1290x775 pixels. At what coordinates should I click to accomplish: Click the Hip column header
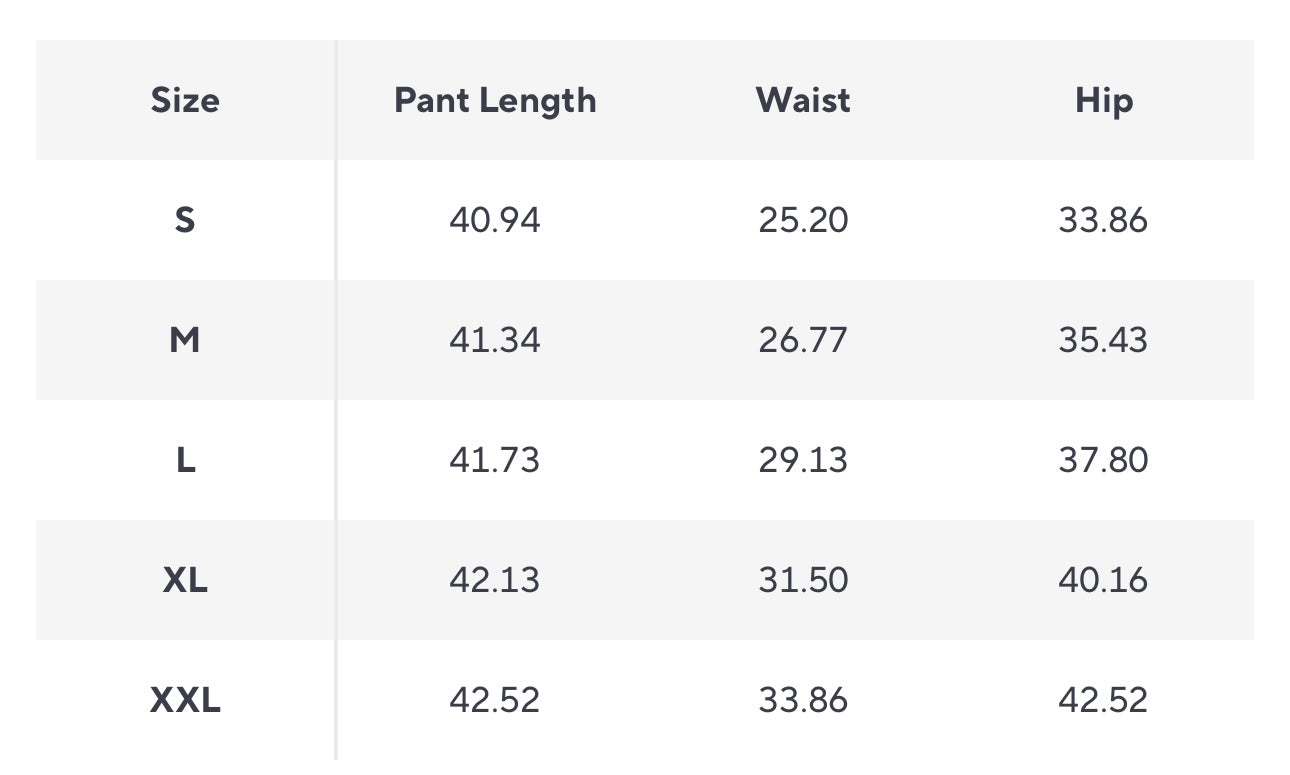click(x=1104, y=100)
